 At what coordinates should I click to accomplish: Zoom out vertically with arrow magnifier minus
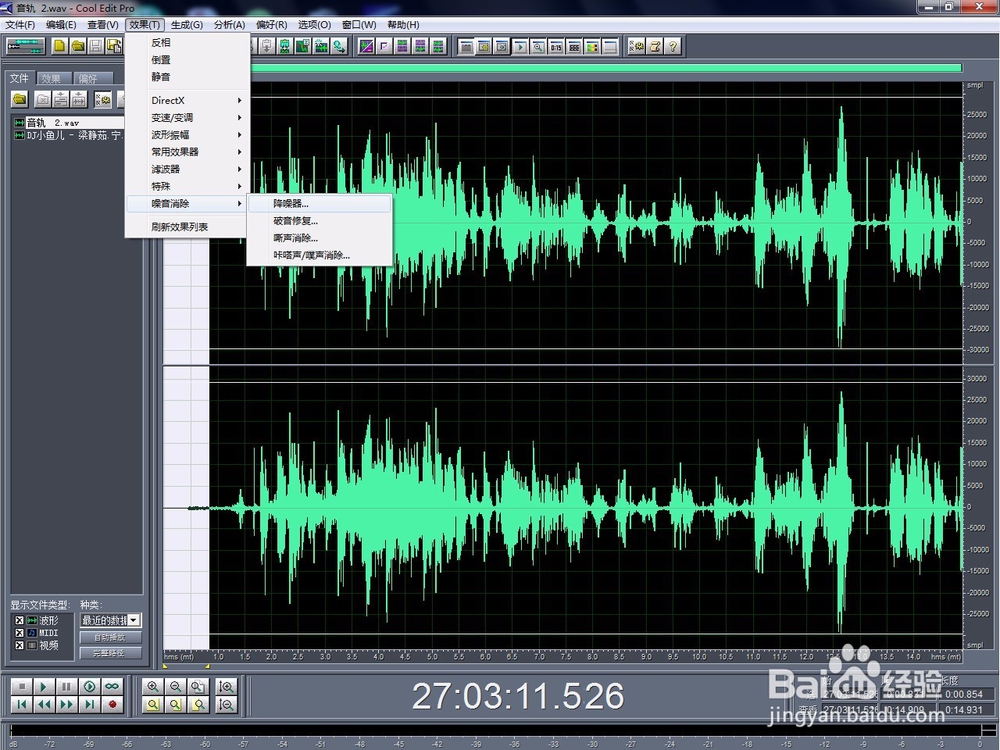pyautogui.click(x=226, y=704)
